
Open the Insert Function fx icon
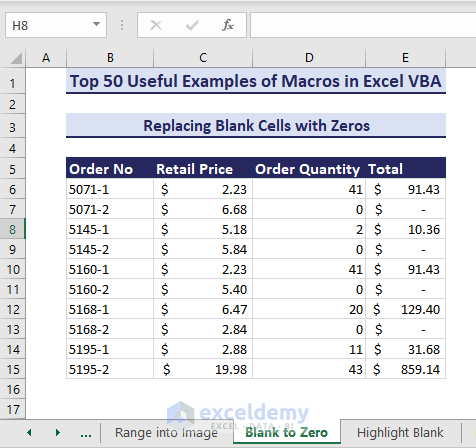tap(228, 25)
